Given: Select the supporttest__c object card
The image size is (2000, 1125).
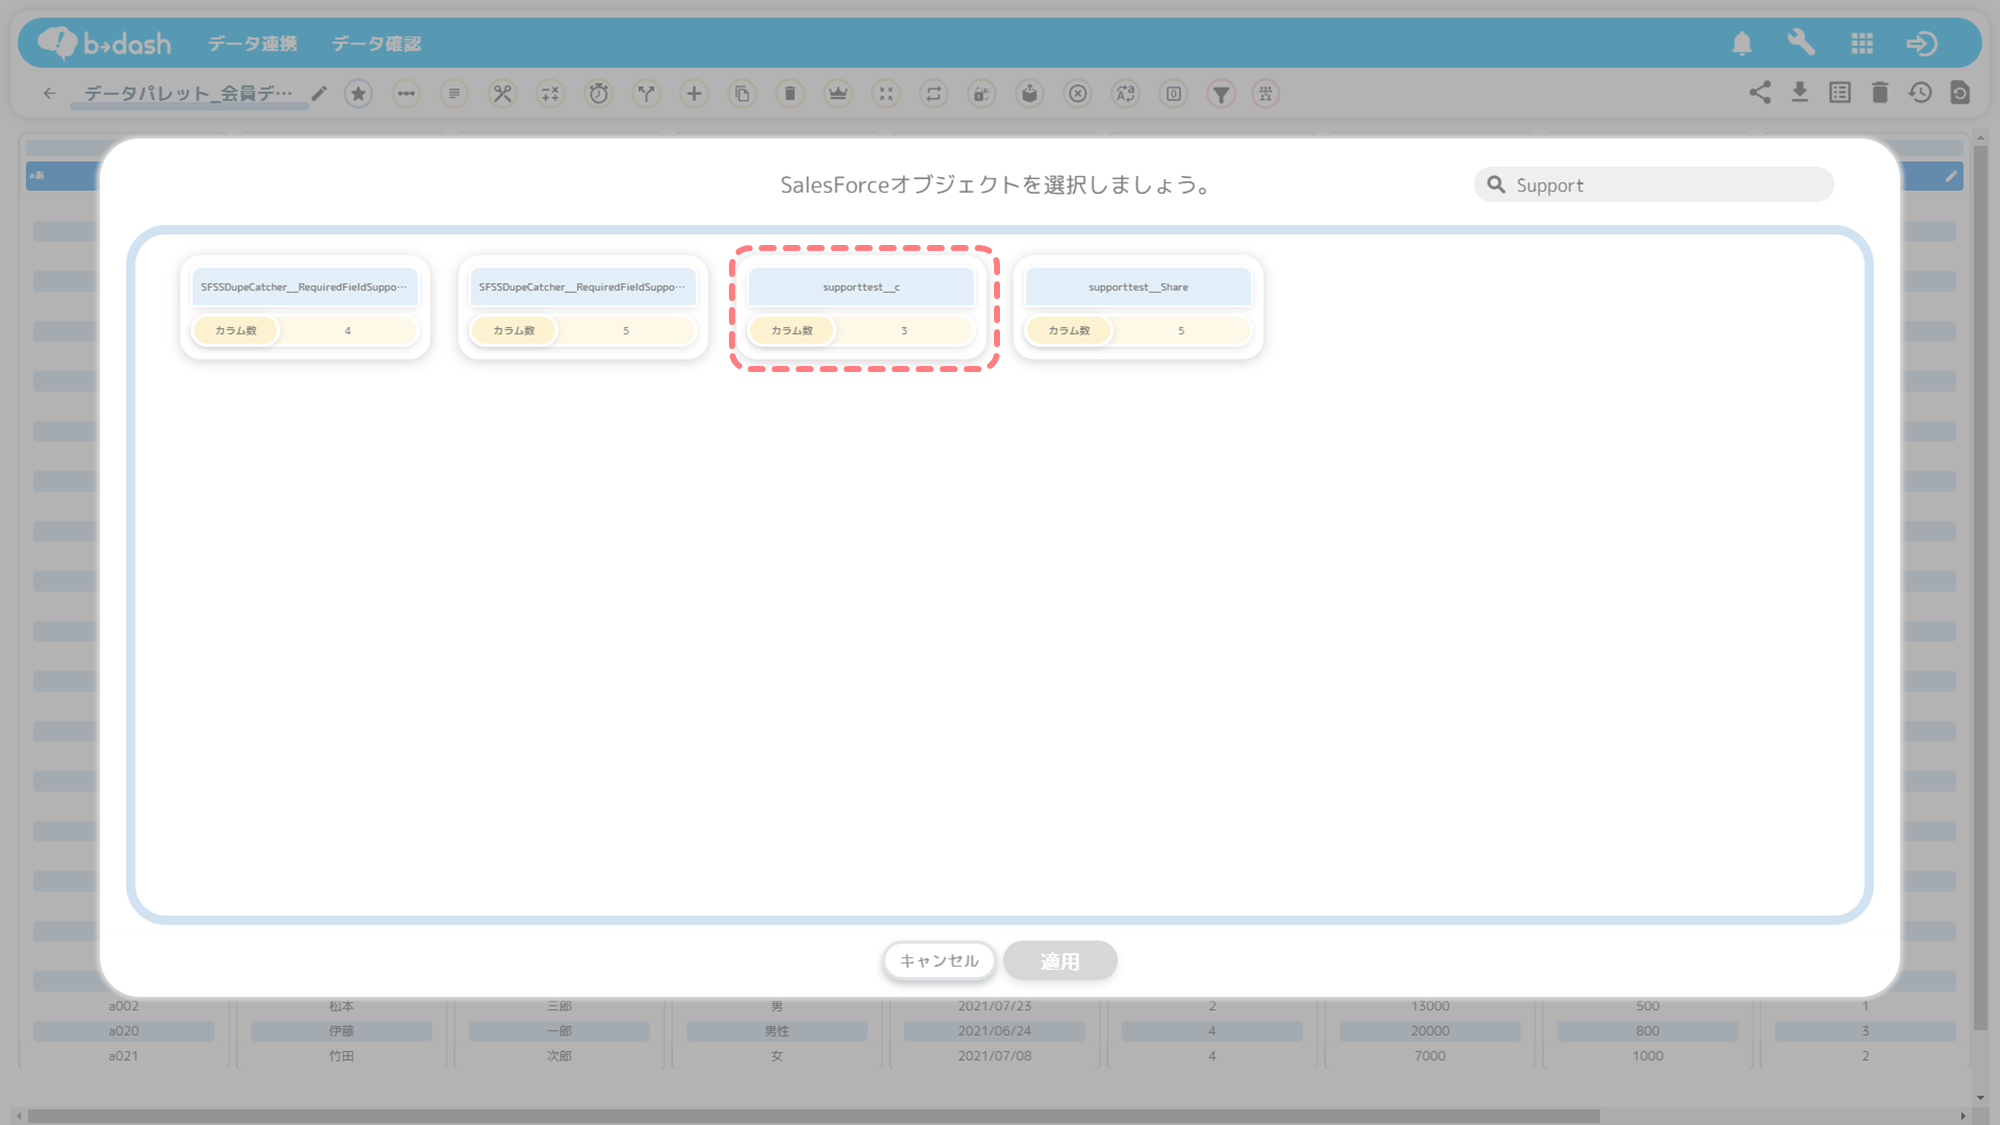Looking at the screenshot, I should 861,307.
